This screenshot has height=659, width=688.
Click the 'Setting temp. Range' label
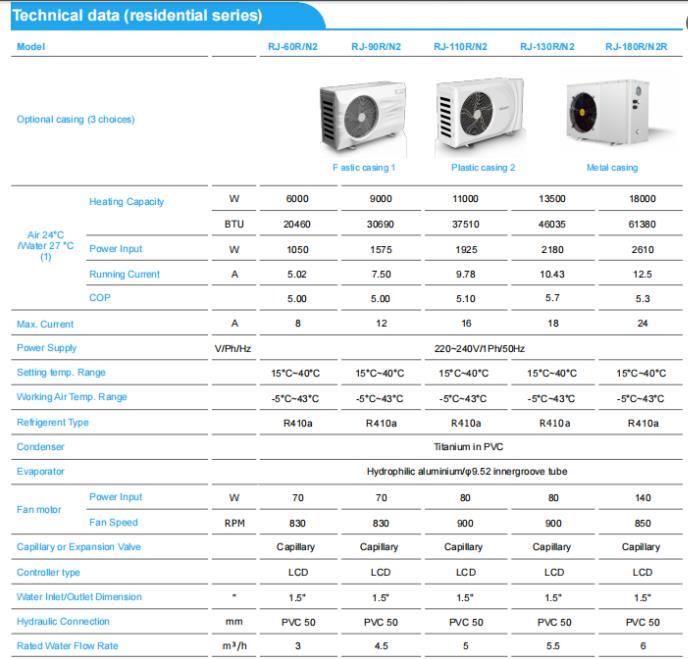coord(61,372)
